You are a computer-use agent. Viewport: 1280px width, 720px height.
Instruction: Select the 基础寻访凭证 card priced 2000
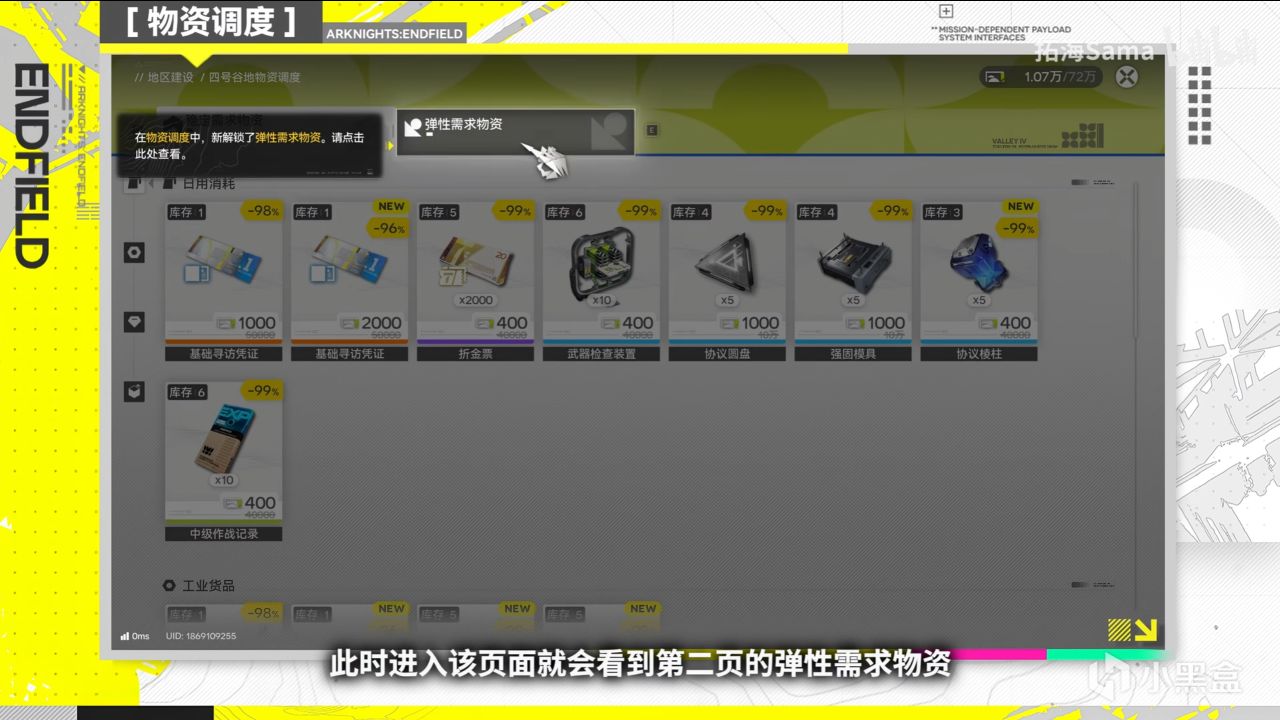[x=349, y=281]
